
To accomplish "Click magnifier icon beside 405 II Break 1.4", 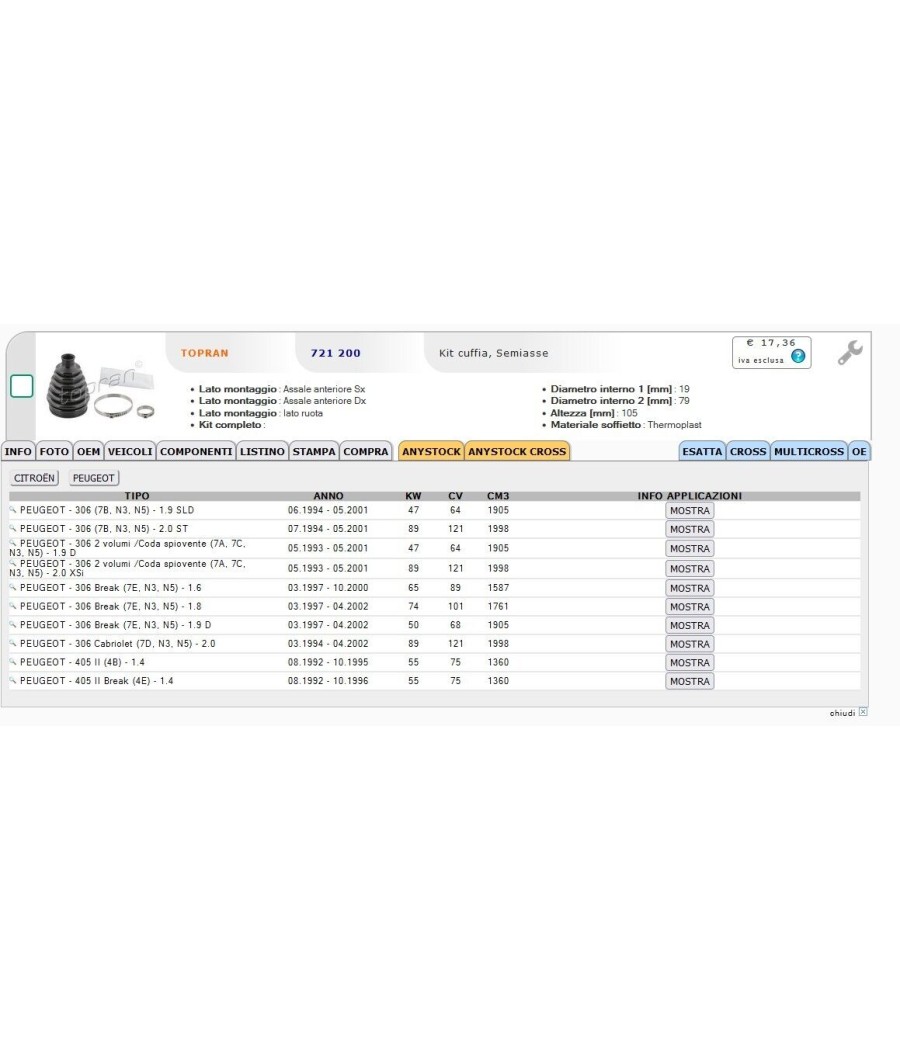I will click(13, 680).
